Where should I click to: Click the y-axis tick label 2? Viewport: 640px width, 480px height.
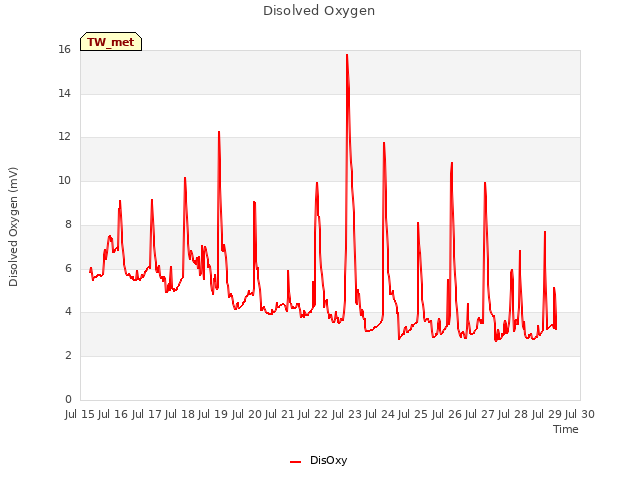pos(68,356)
